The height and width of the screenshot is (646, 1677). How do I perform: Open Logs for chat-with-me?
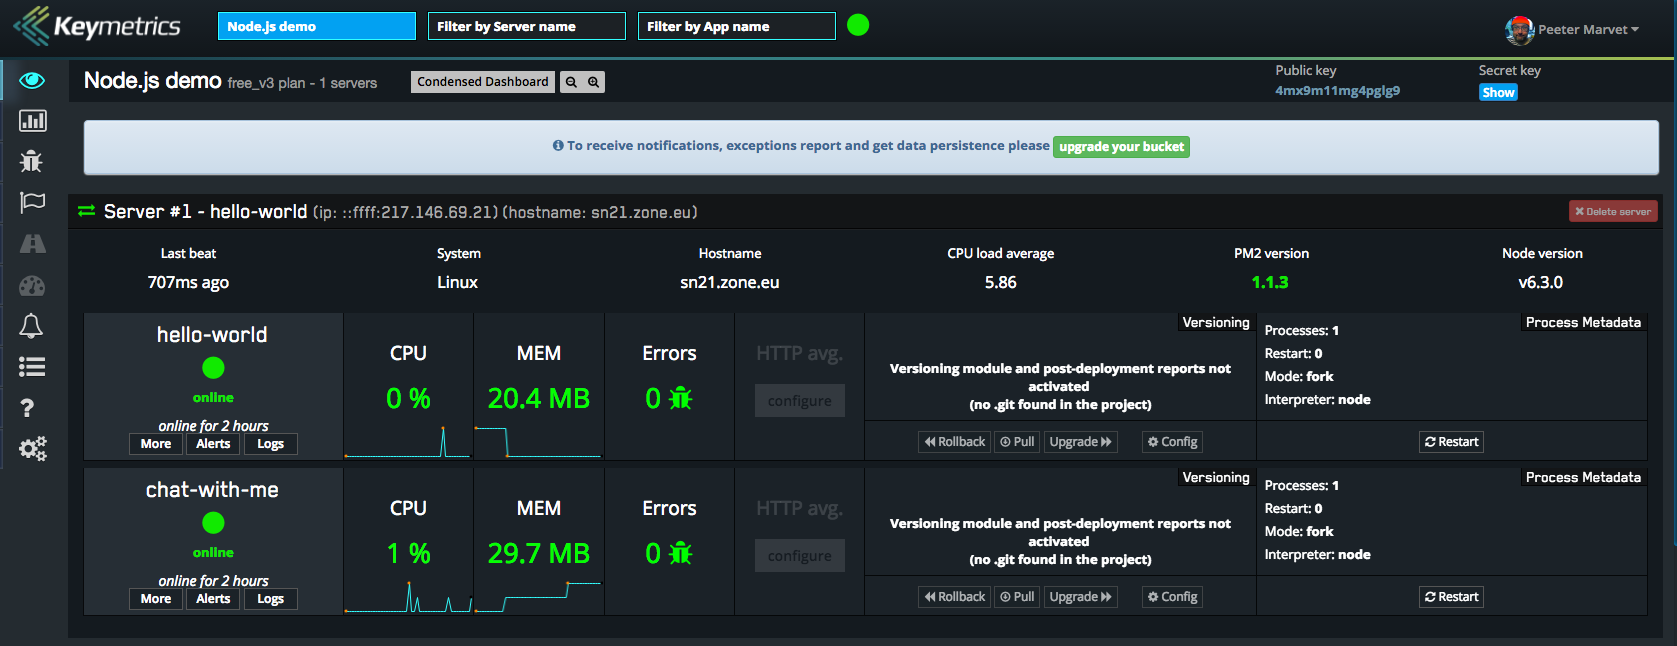[x=270, y=599]
